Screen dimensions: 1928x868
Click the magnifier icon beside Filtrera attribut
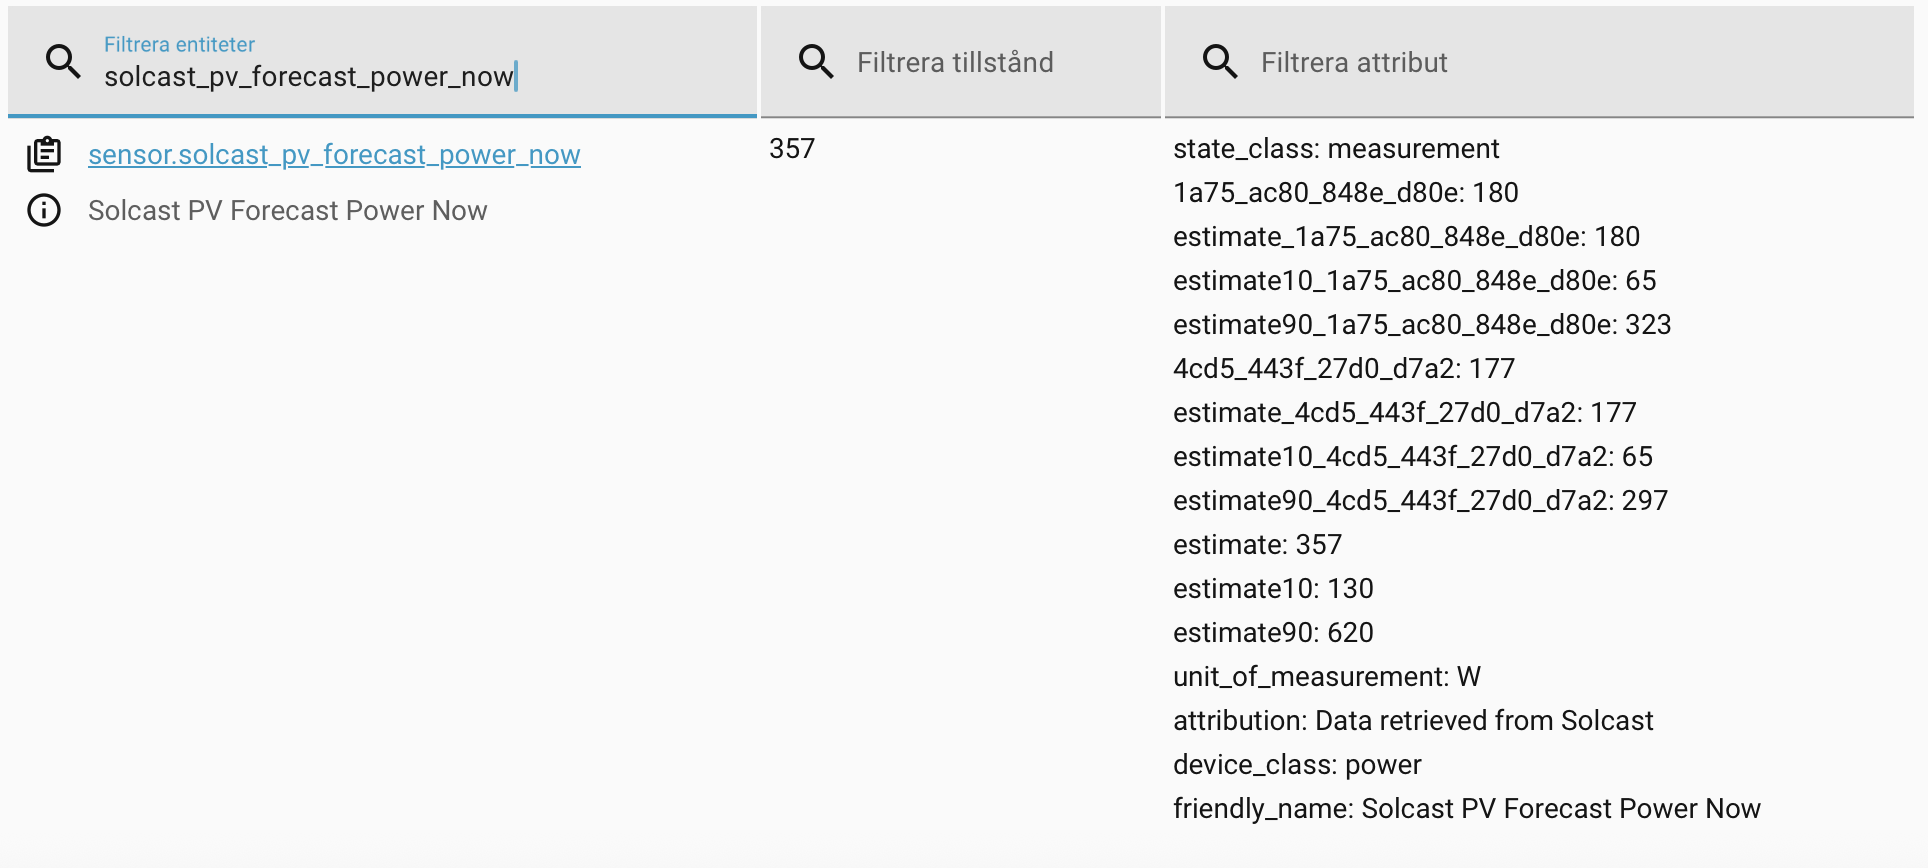(1220, 62)
